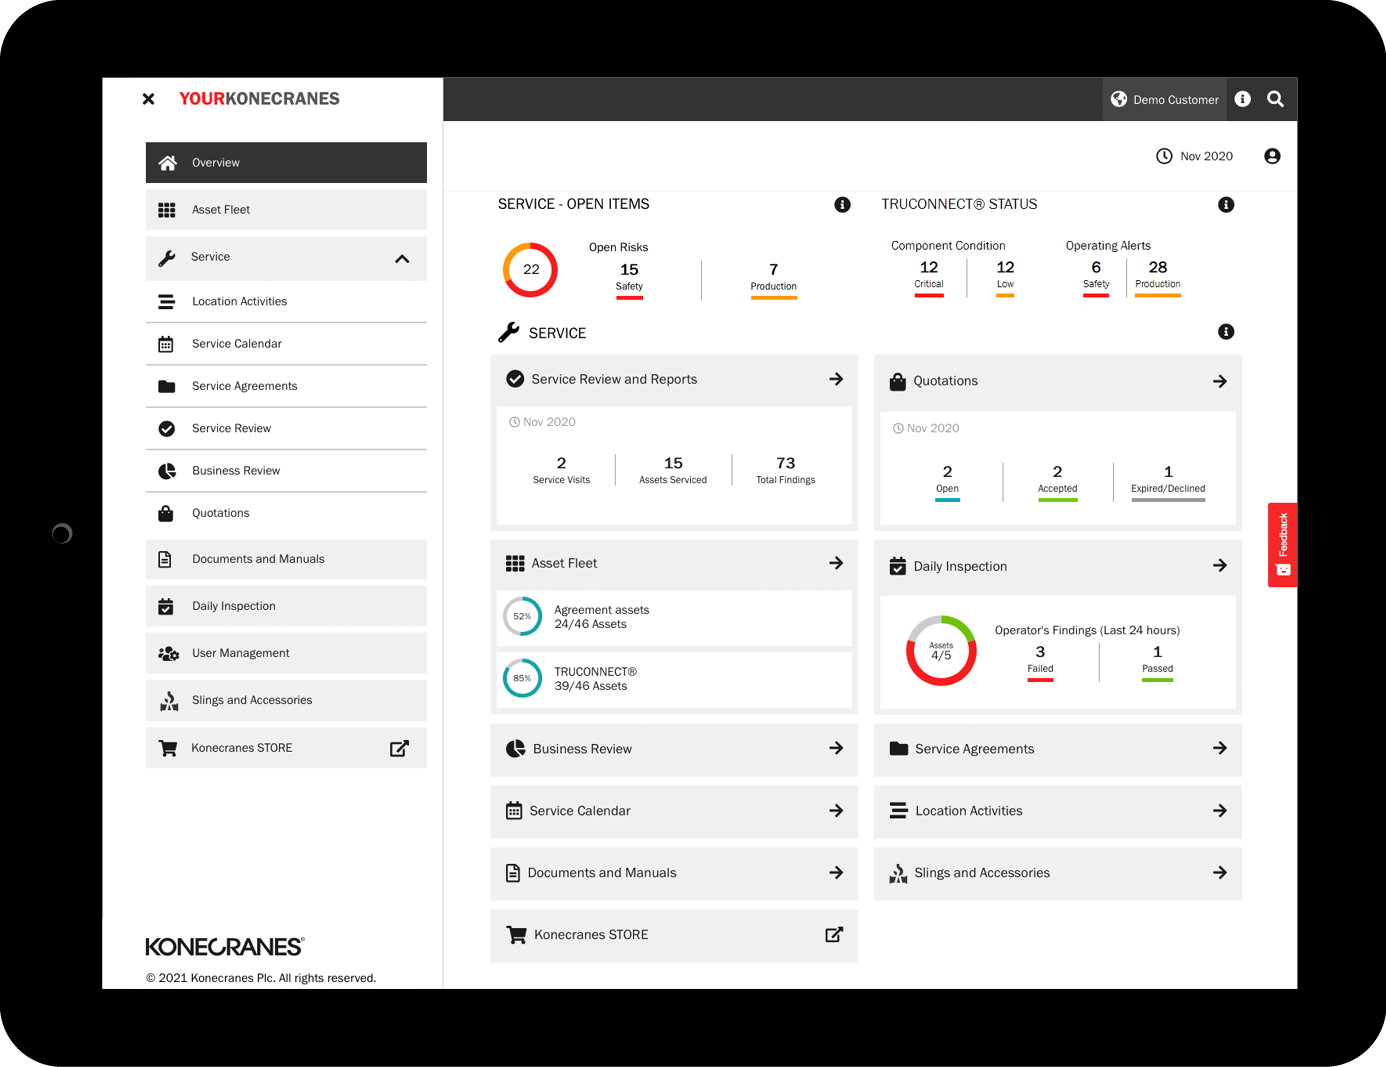Click the red Feedback button
Screen dimensions: 1386x1067
point(1282,545)
